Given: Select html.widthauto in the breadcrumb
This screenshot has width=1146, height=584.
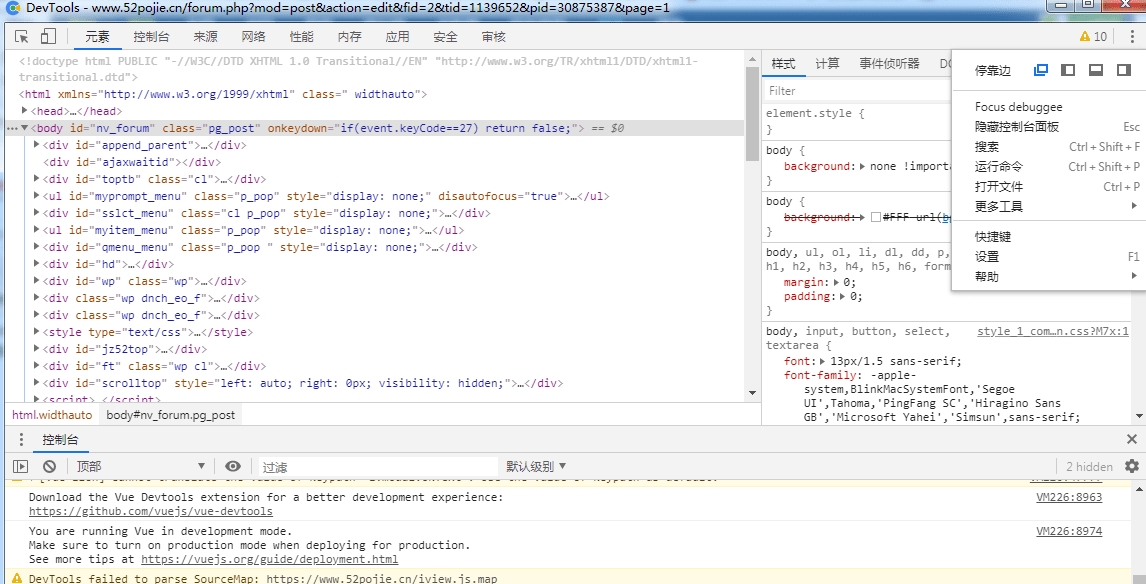Looking at the screenshot, I should 52,415.
